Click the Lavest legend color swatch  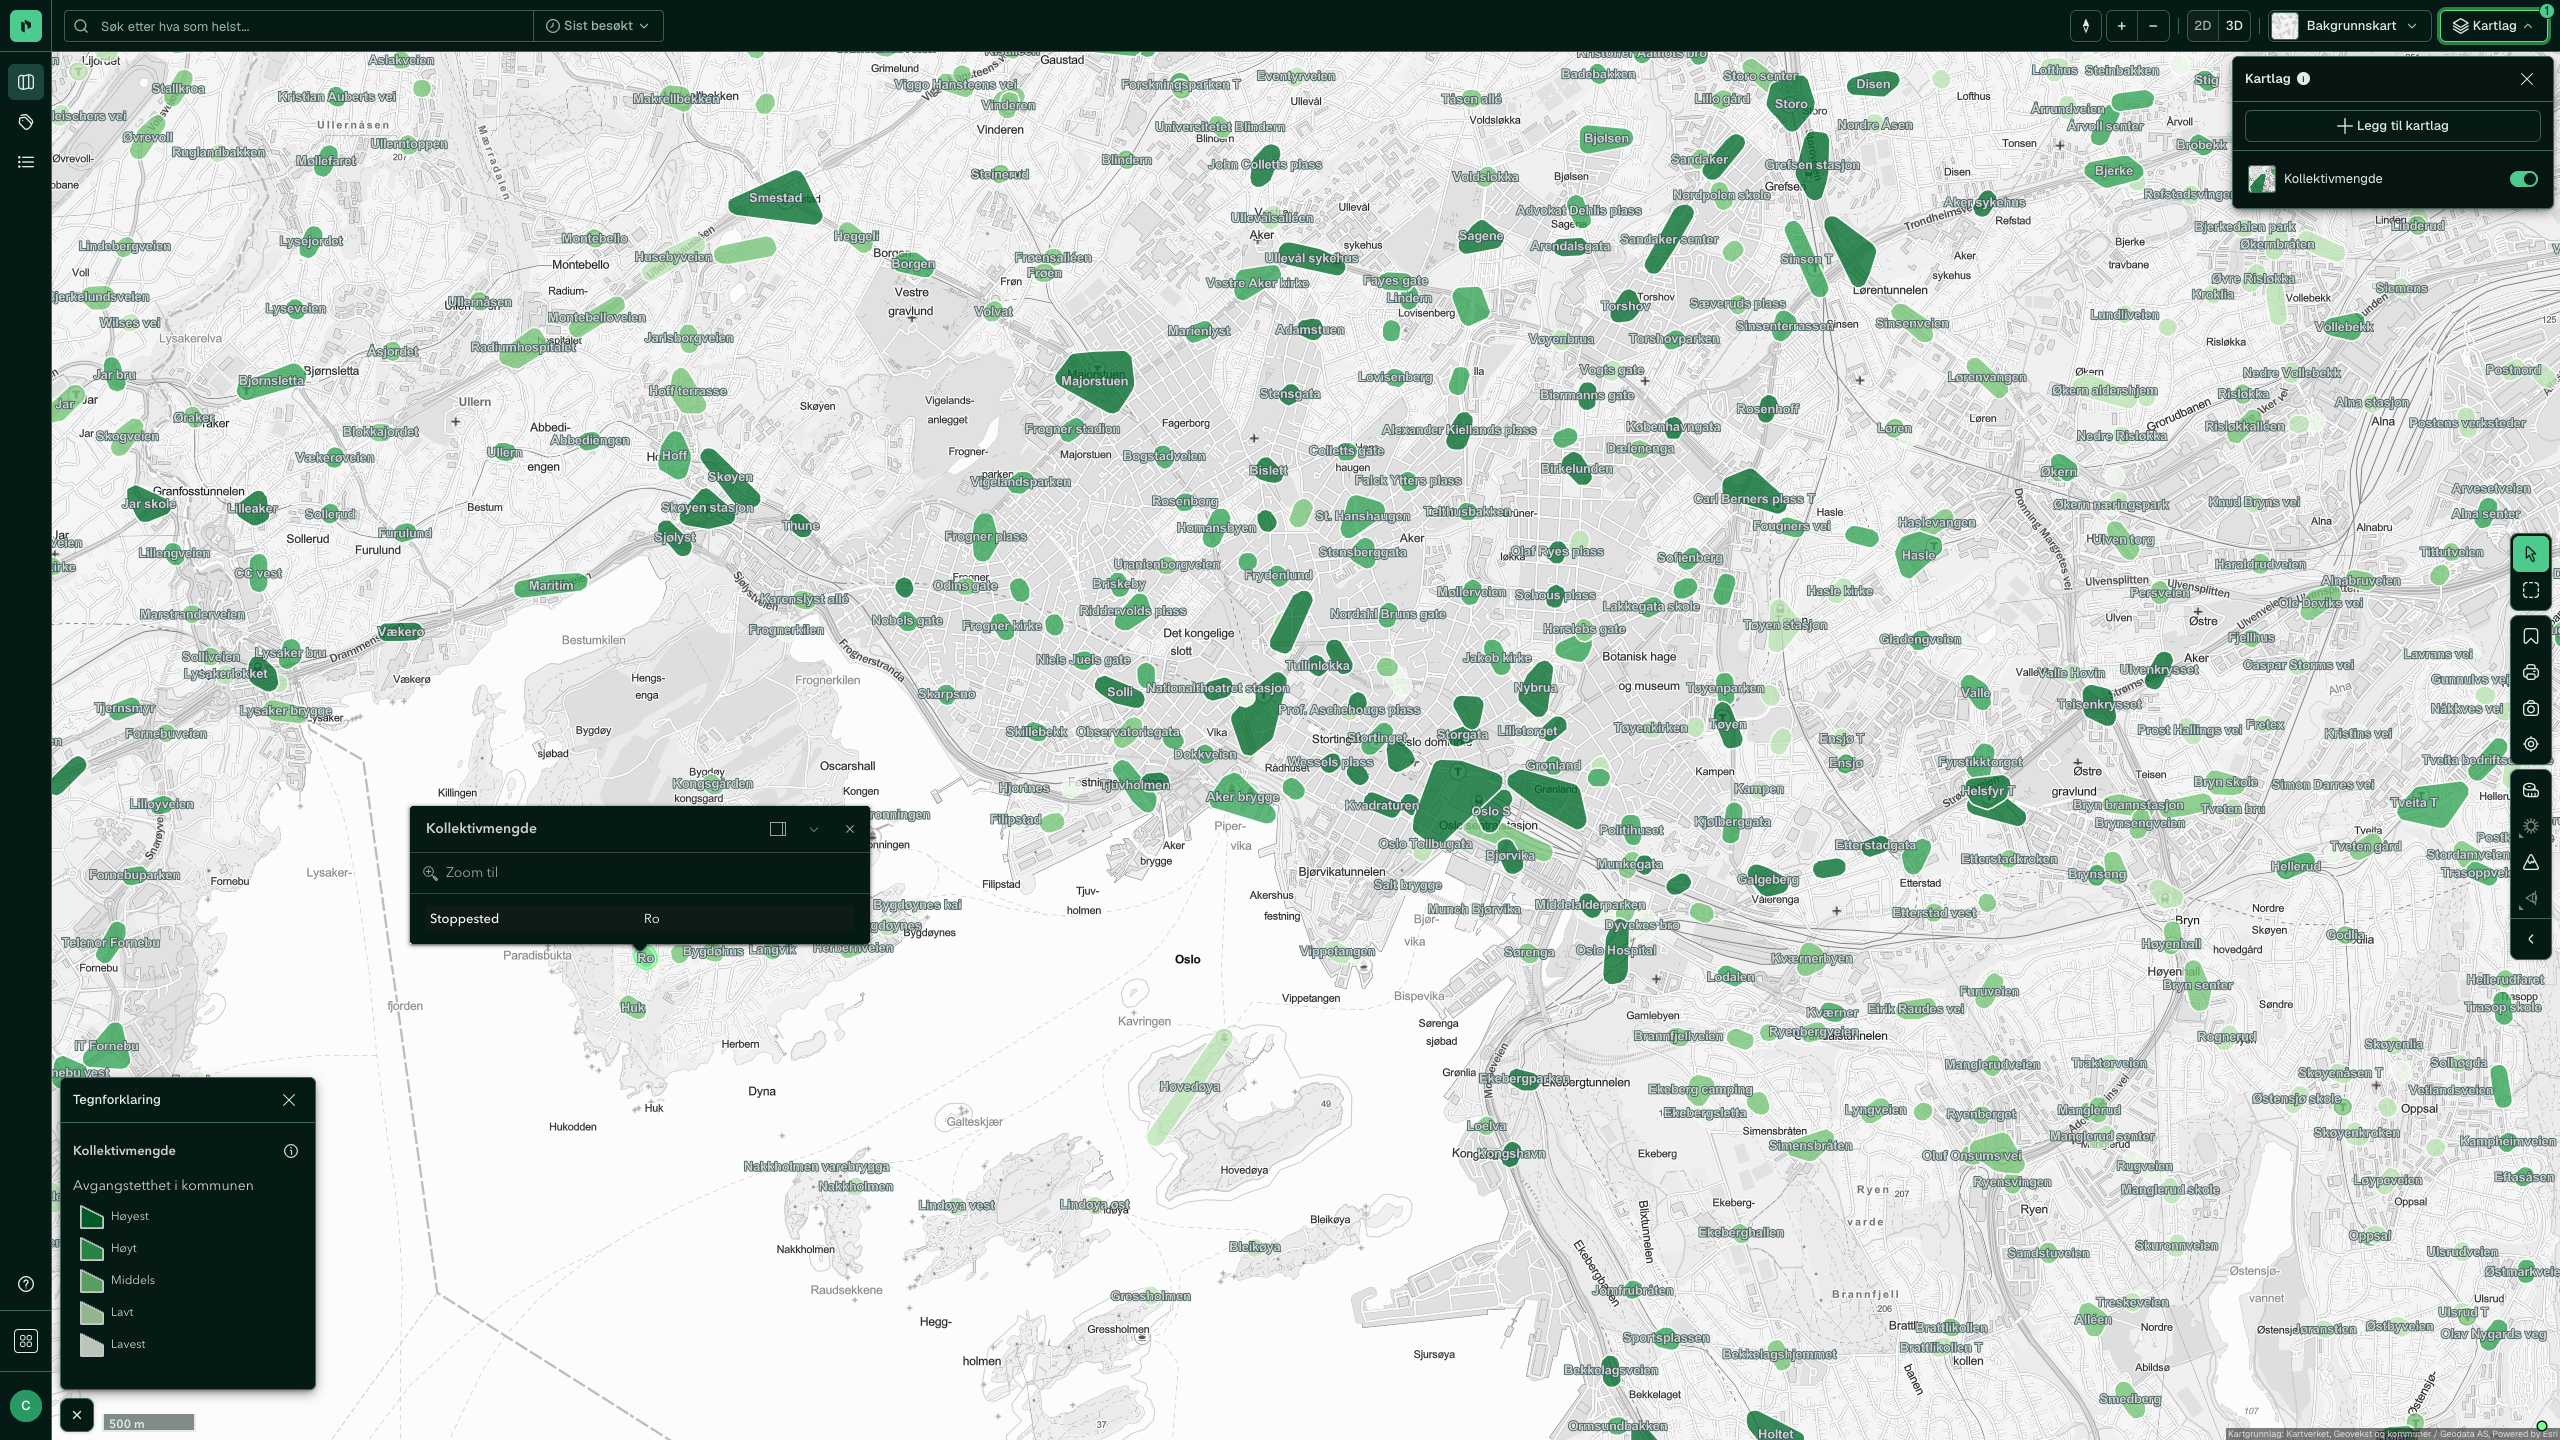click(92, 1345)
